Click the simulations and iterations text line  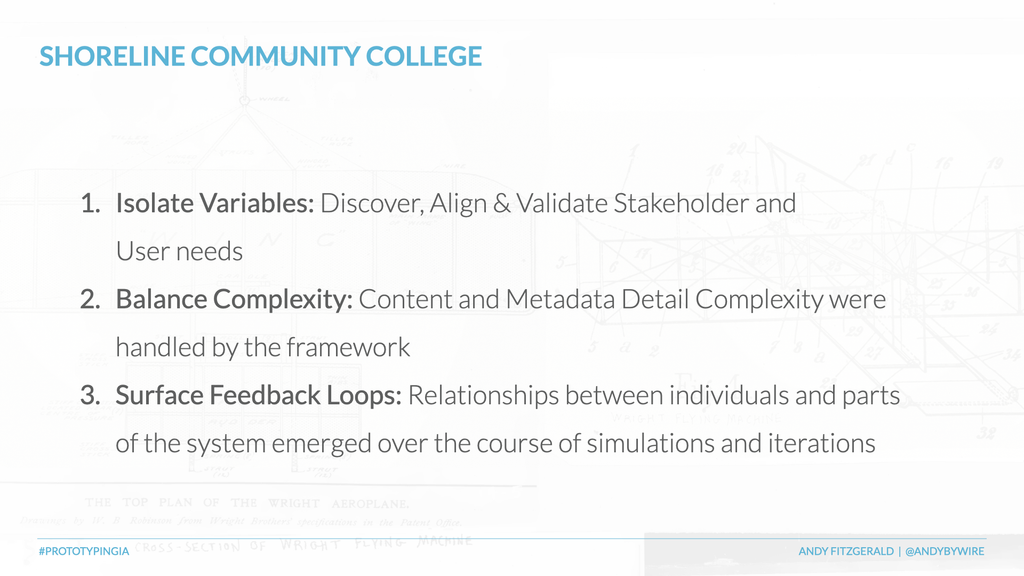tap(495, 443)
